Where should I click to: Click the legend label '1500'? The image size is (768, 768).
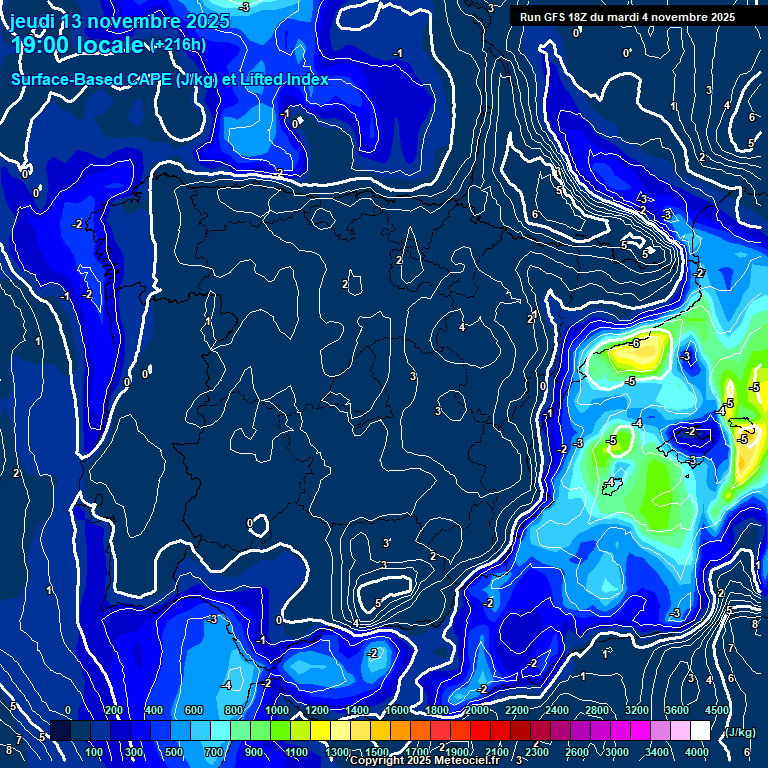(377, 751)
